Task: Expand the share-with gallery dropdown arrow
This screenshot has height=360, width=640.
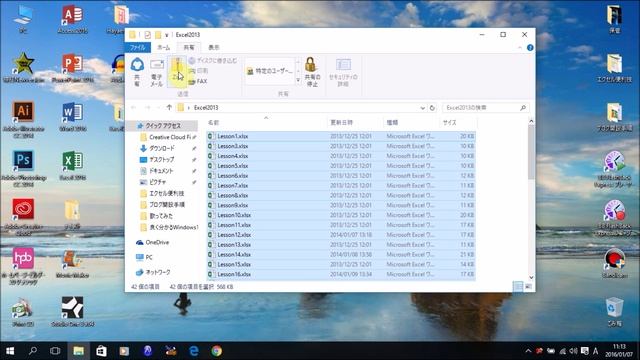Action: coord(298,80)
